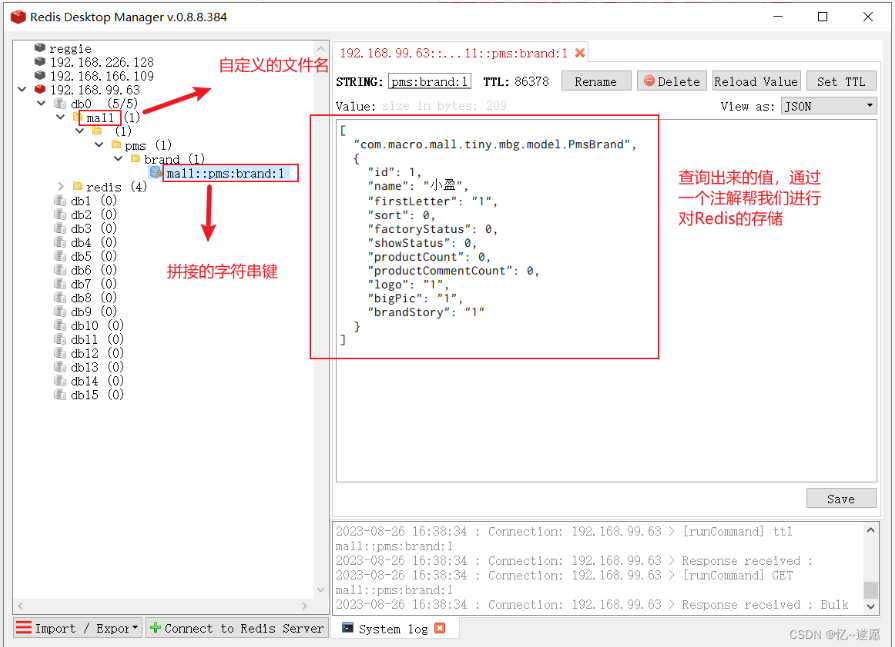Screen dimensions: 895x647
Task: Close the pms:brand:1 key tab
Action: coord(580,52)
